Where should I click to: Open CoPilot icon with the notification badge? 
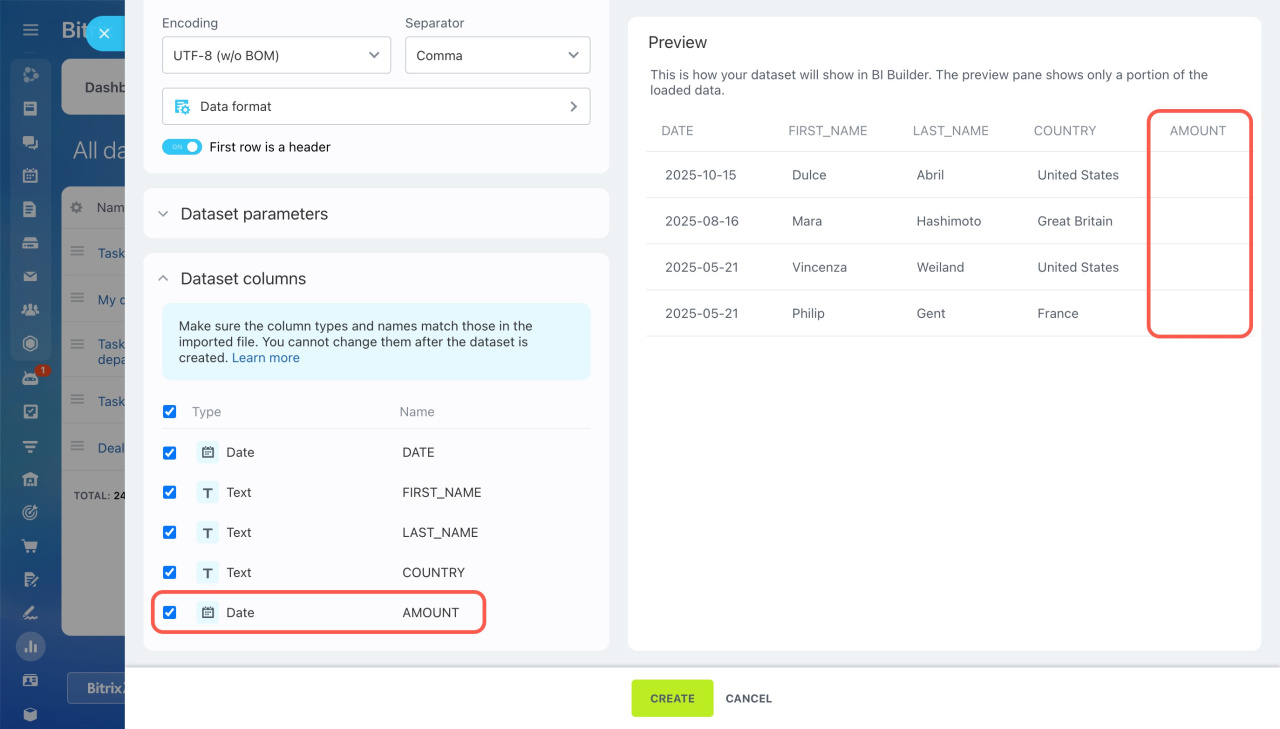pos(30,377)
